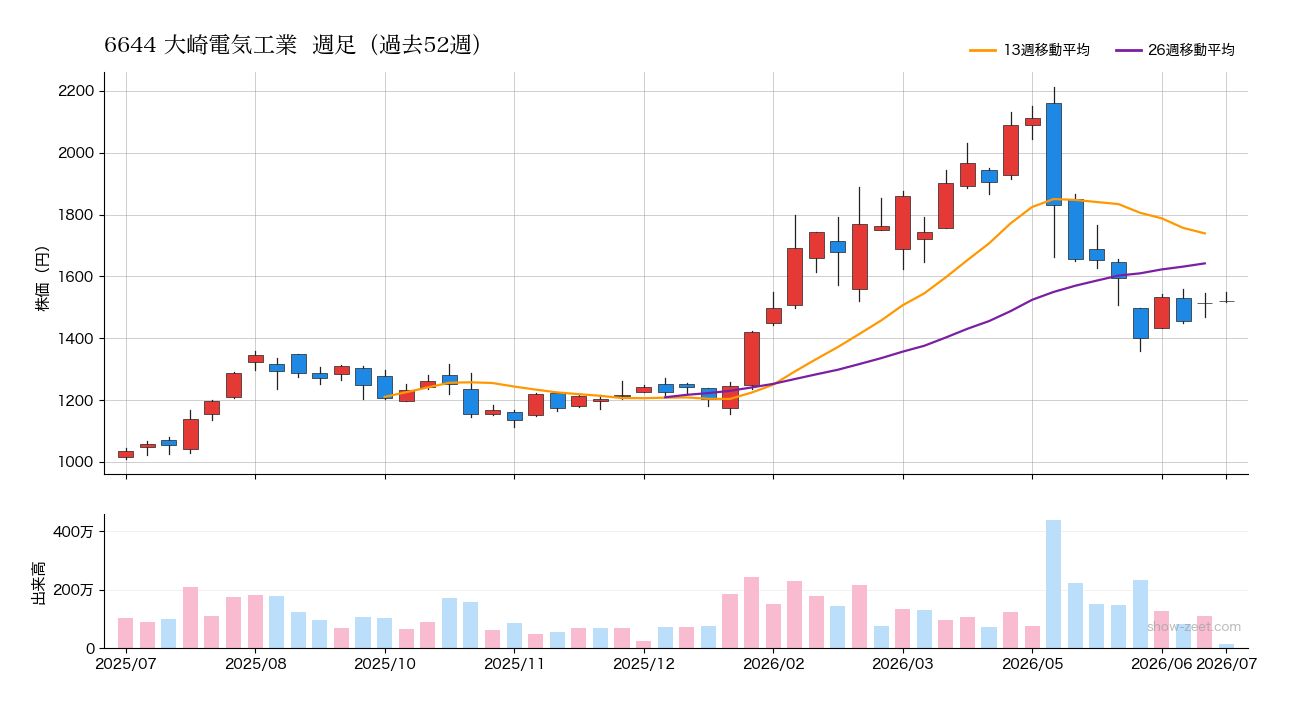Click the 2026/02 x-axis date label
This screenshot has width=1300, height=720.
coord(774,663)
